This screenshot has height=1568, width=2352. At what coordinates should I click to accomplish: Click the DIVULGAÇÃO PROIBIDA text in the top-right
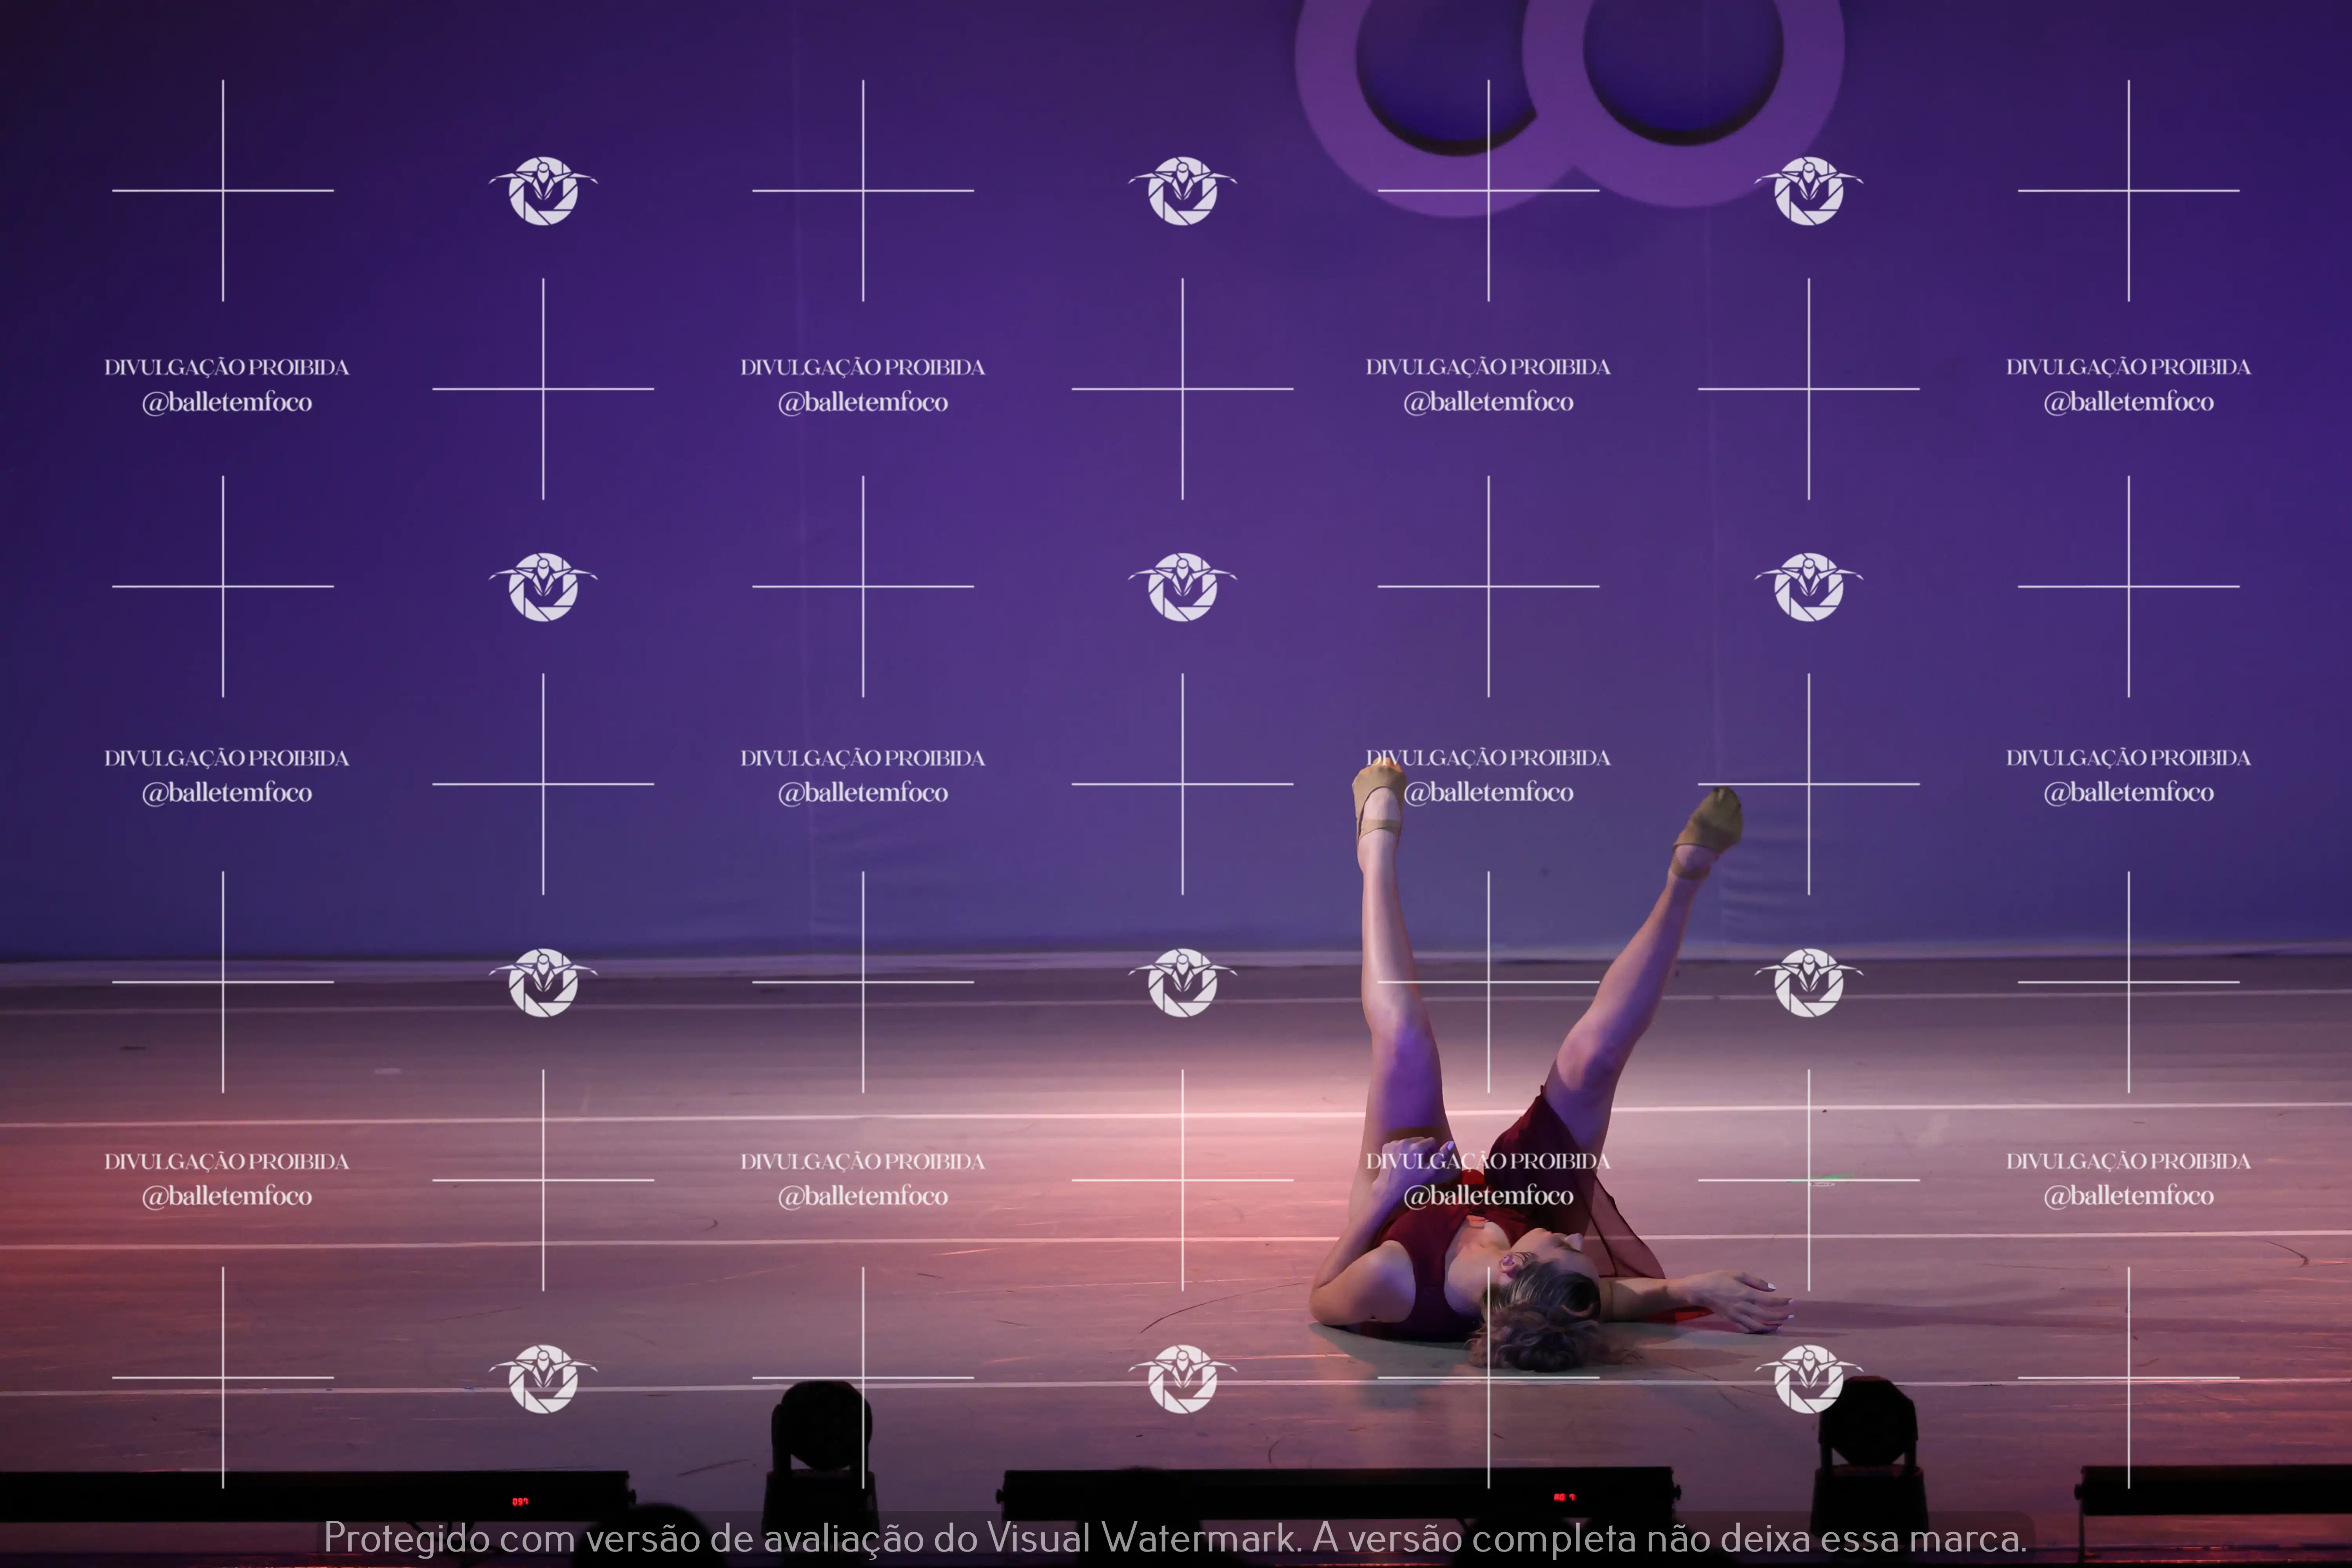point(2128,367)
